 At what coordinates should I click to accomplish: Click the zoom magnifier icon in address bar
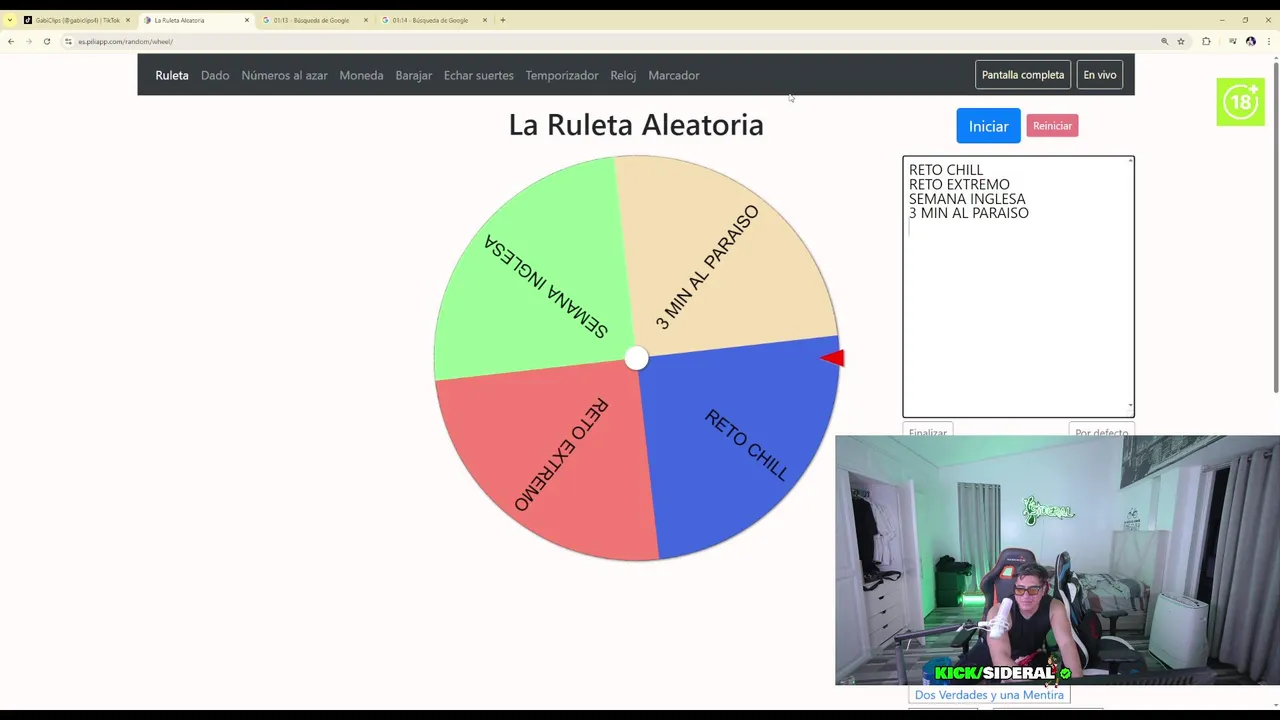pos(1164,41)
